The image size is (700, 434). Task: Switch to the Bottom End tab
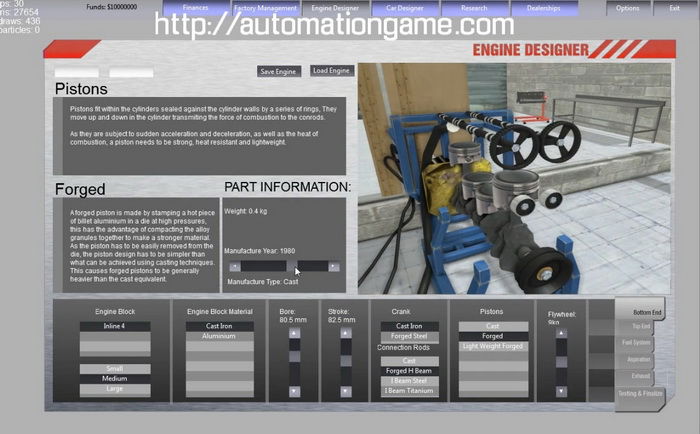pos(640,310)
